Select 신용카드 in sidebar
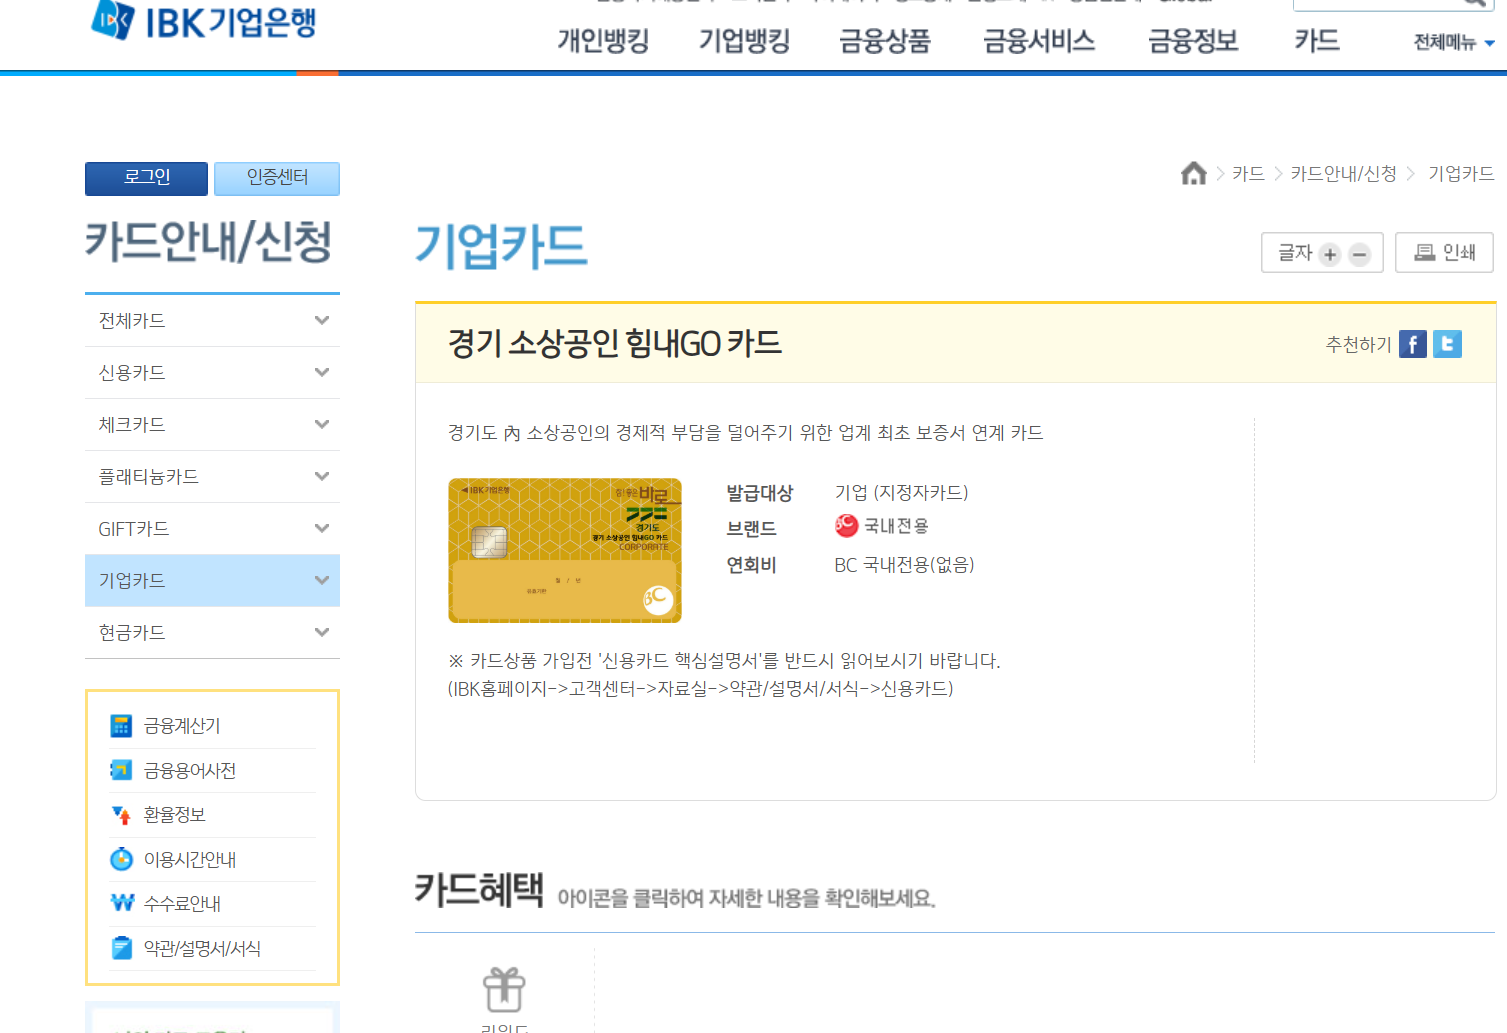 click(x=212, y=373)
